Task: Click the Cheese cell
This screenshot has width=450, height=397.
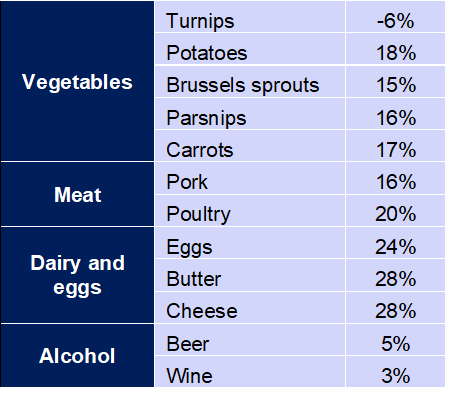Action: (250, 307)
